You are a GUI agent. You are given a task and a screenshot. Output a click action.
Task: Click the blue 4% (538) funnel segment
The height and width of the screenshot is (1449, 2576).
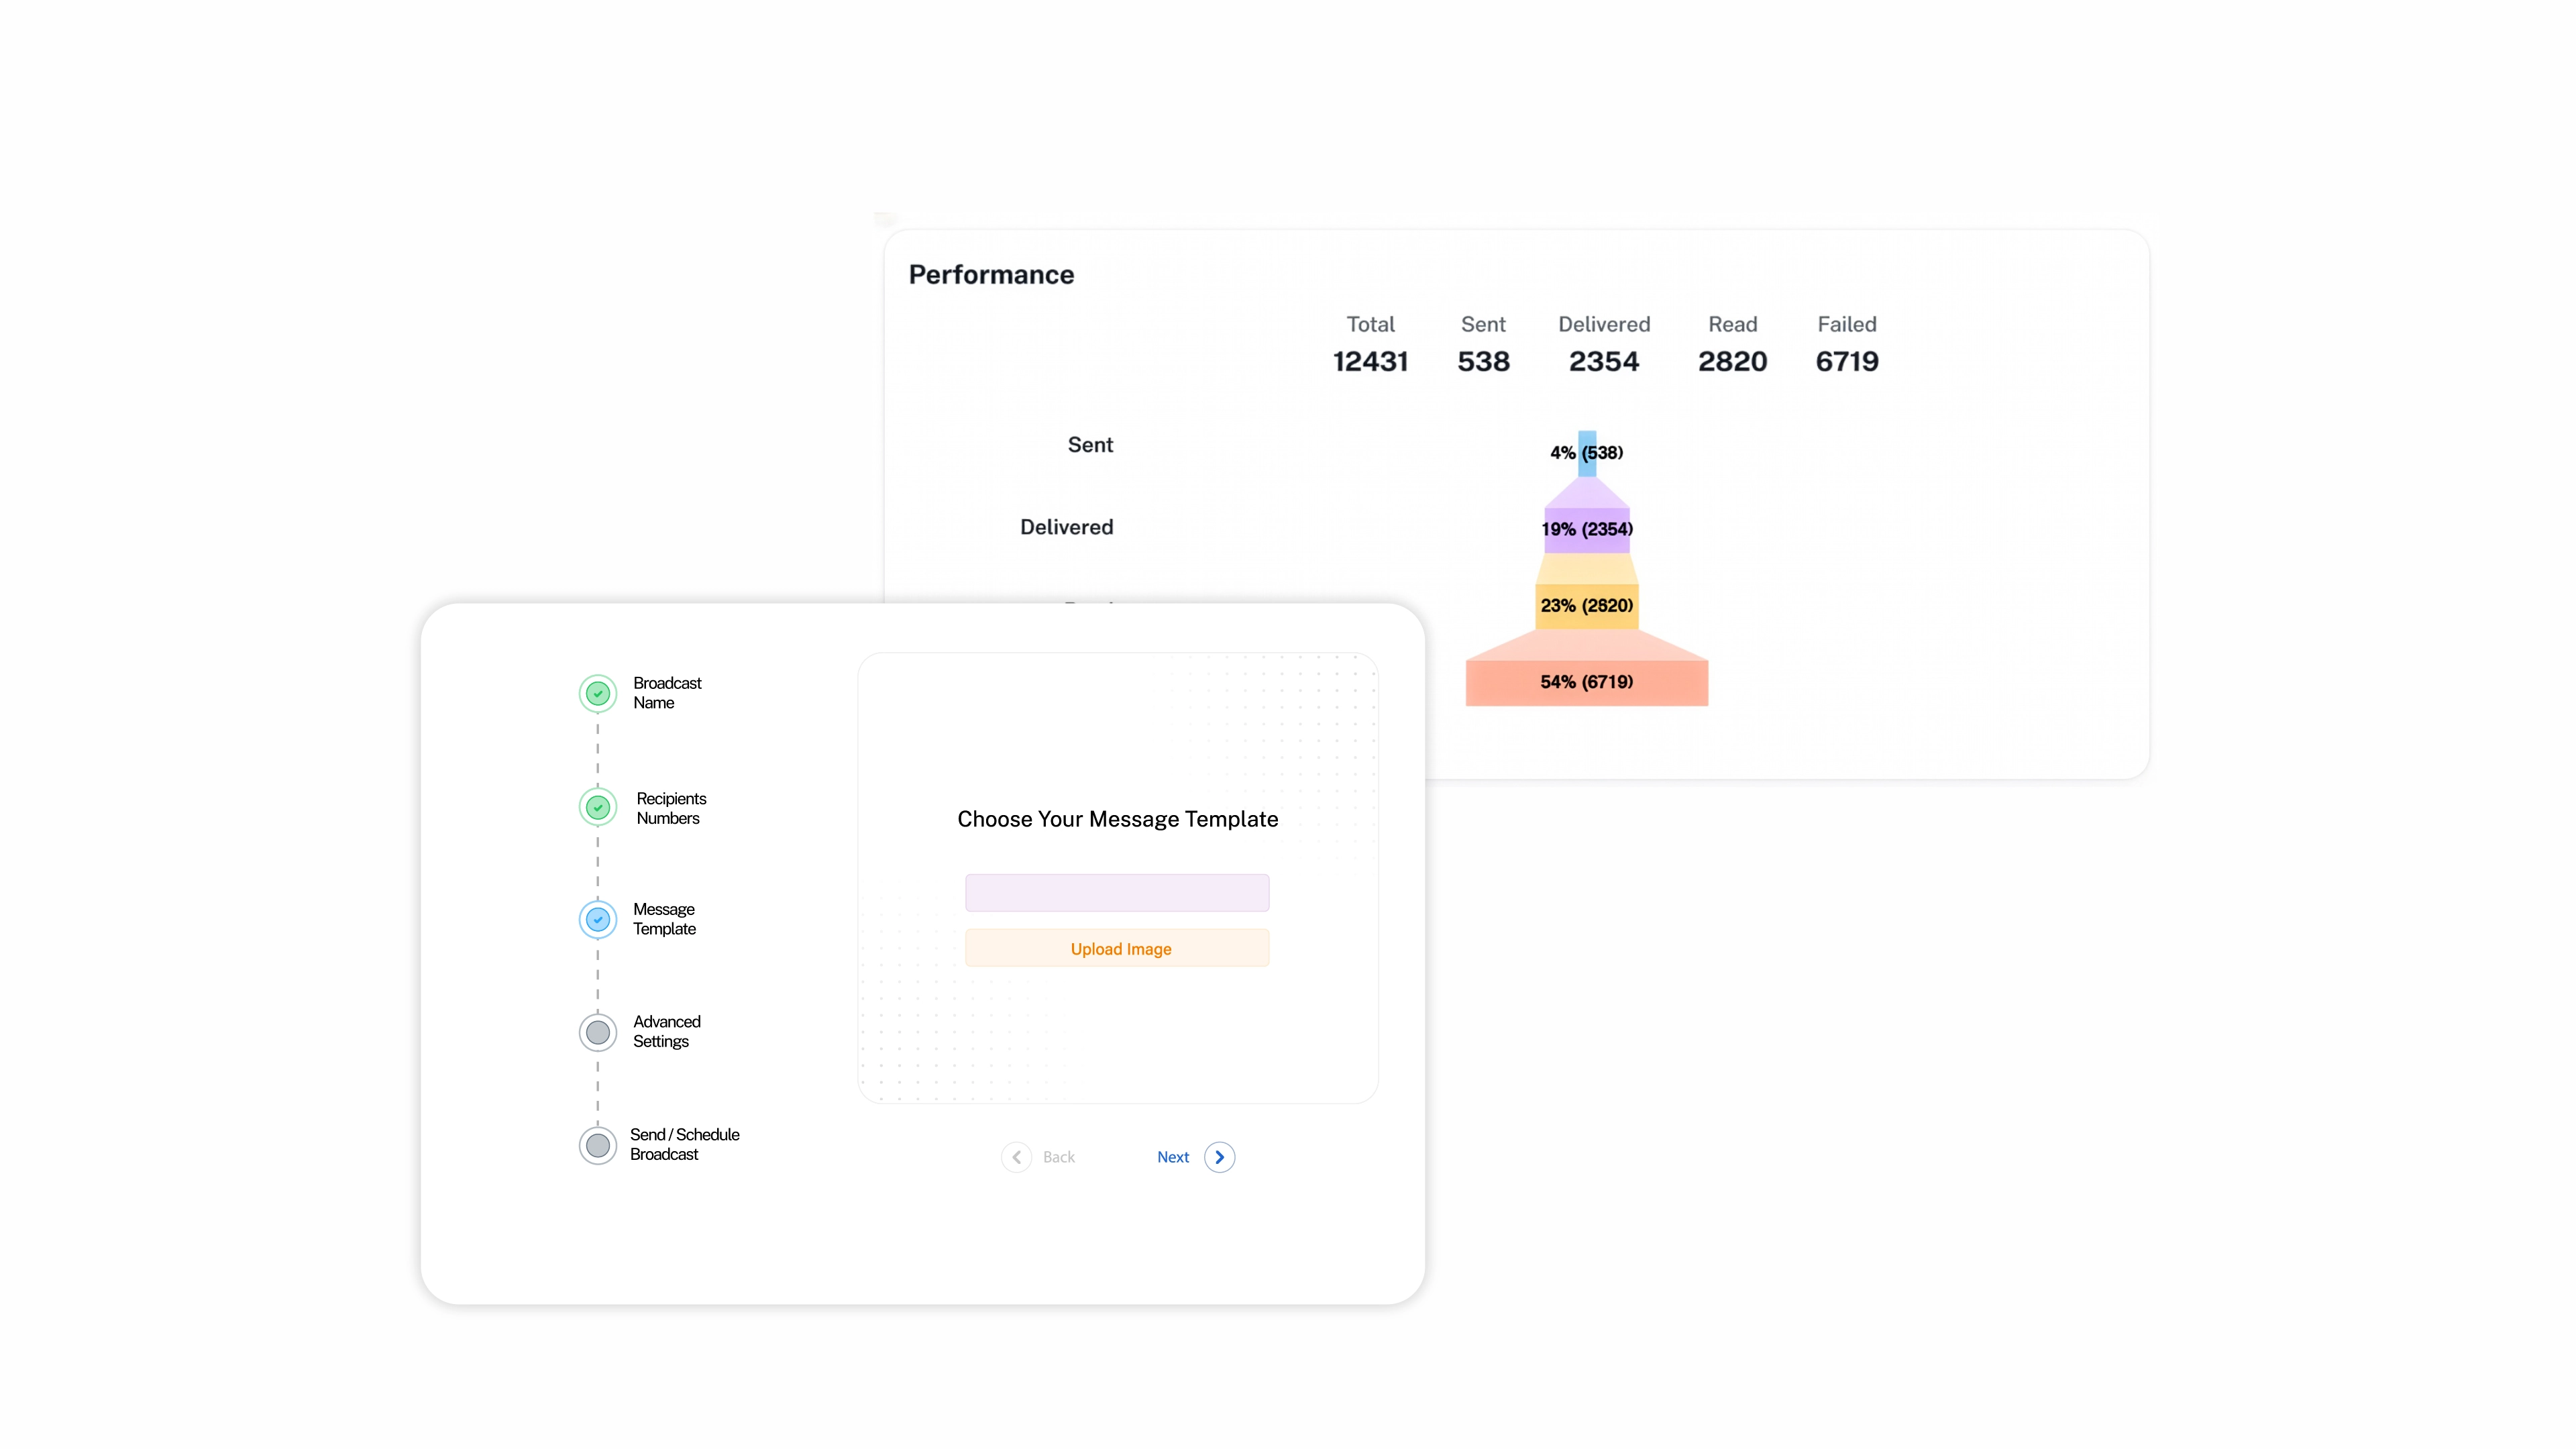click(x=1587, y=453)
